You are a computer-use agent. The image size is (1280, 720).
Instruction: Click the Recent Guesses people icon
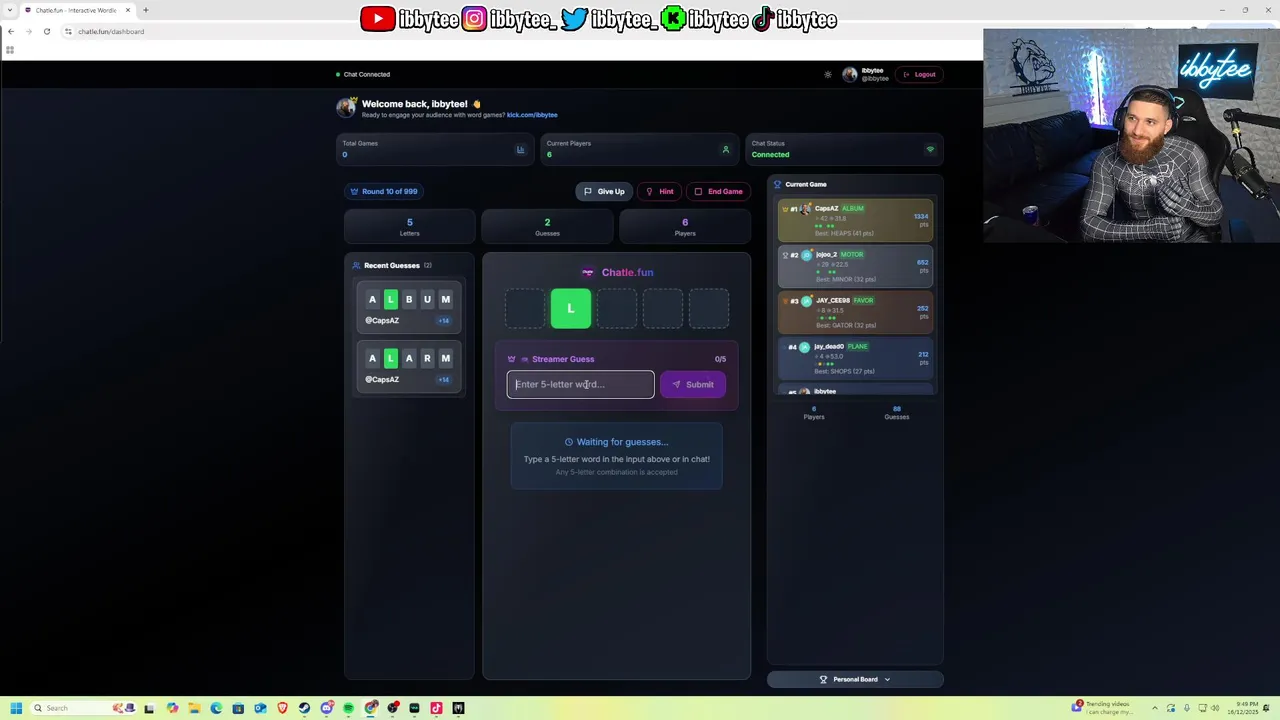click(x=357, y=266)
